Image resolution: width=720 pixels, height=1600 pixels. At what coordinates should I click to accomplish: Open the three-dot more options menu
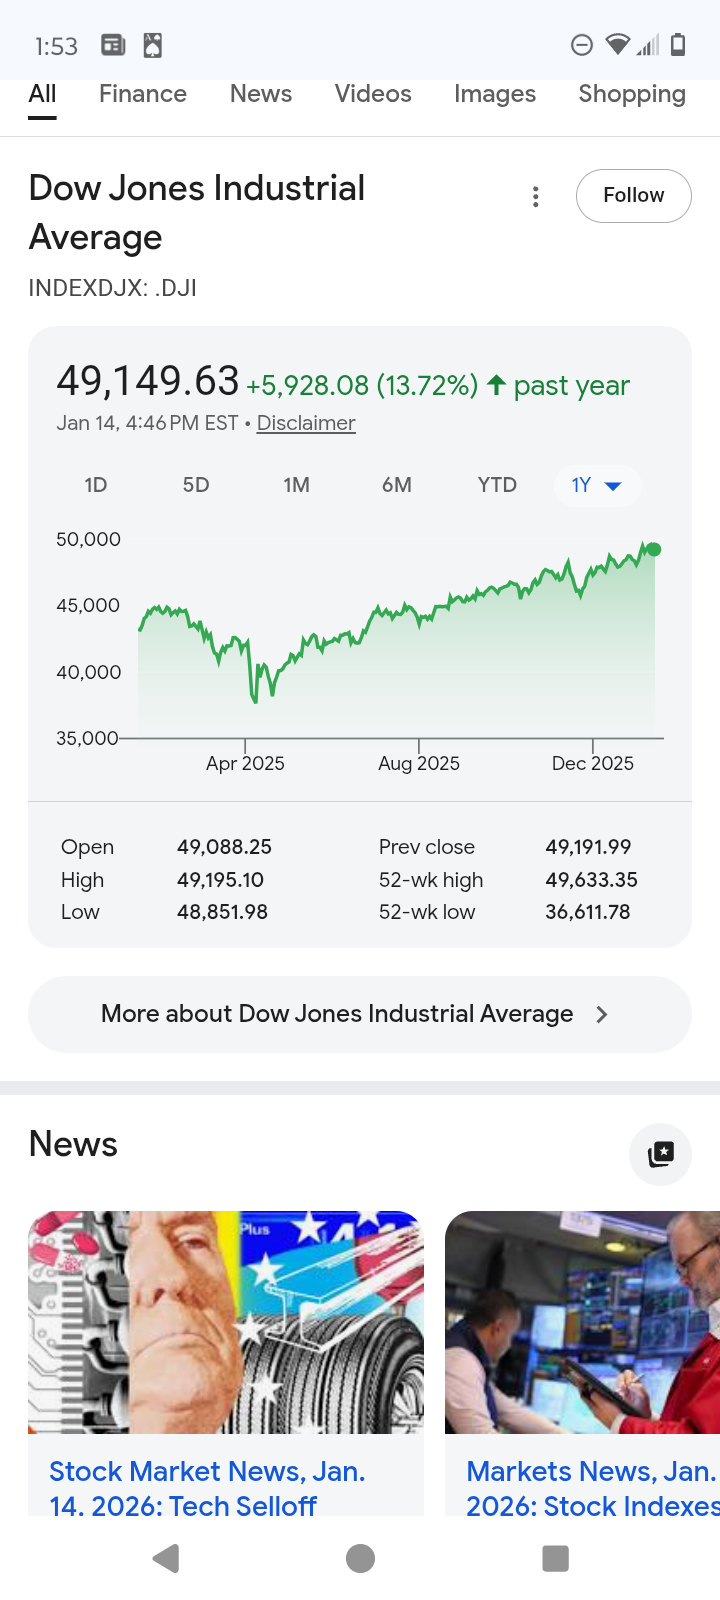[x=536, y=197]
